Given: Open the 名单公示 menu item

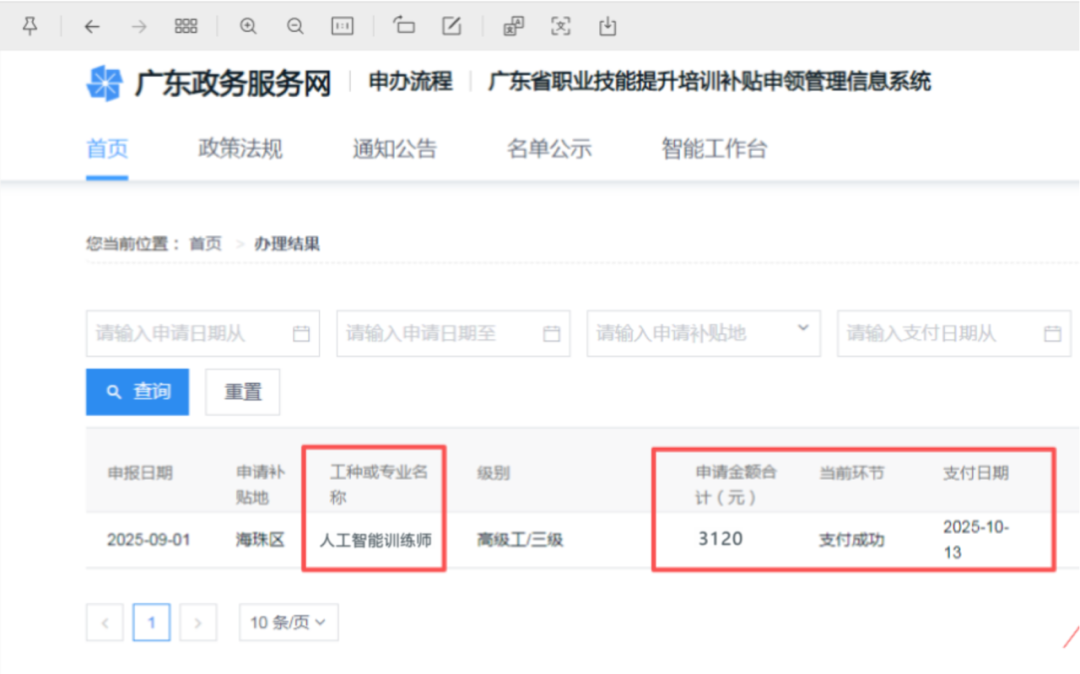Looking at the screenshot, I should (550, 148).
